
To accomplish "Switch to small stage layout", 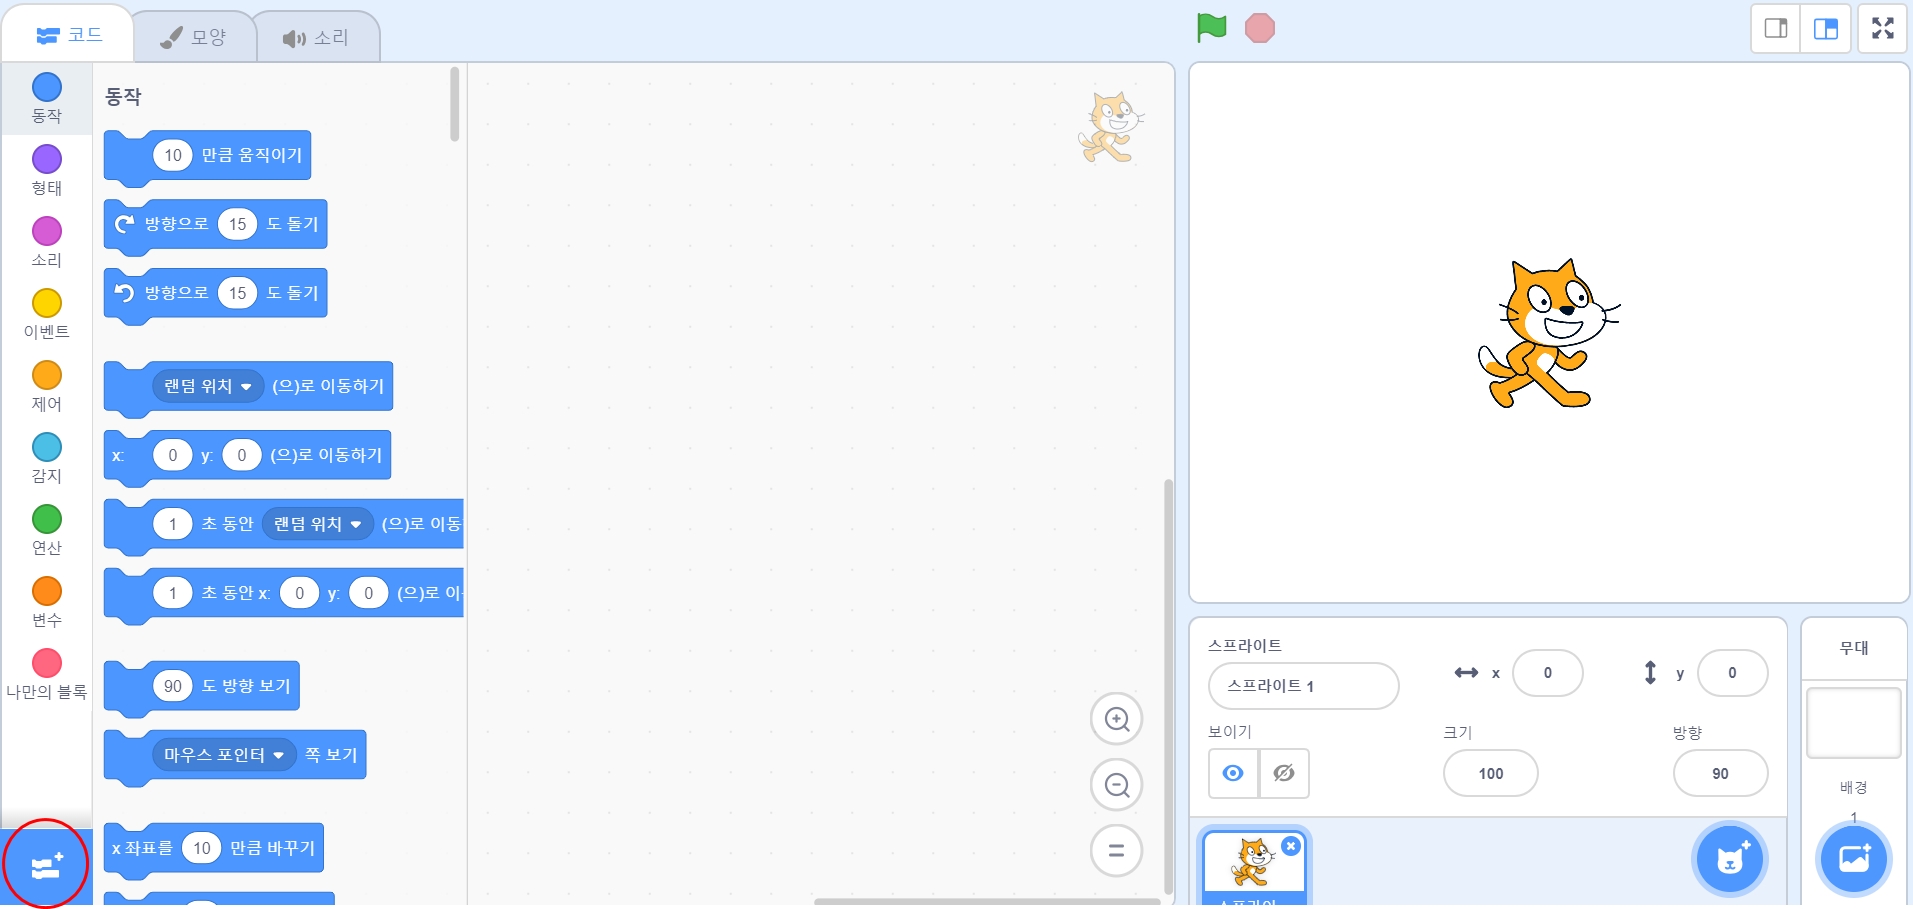I will click(x=1776, y=28).
